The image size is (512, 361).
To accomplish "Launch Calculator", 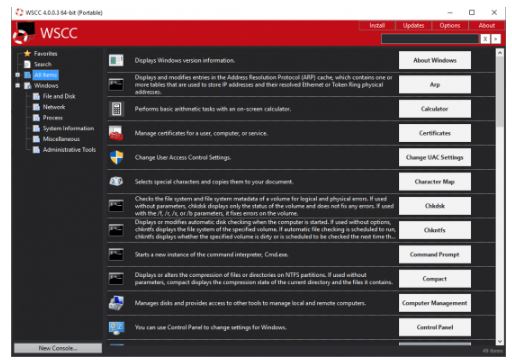I will [x=435, y=109].
